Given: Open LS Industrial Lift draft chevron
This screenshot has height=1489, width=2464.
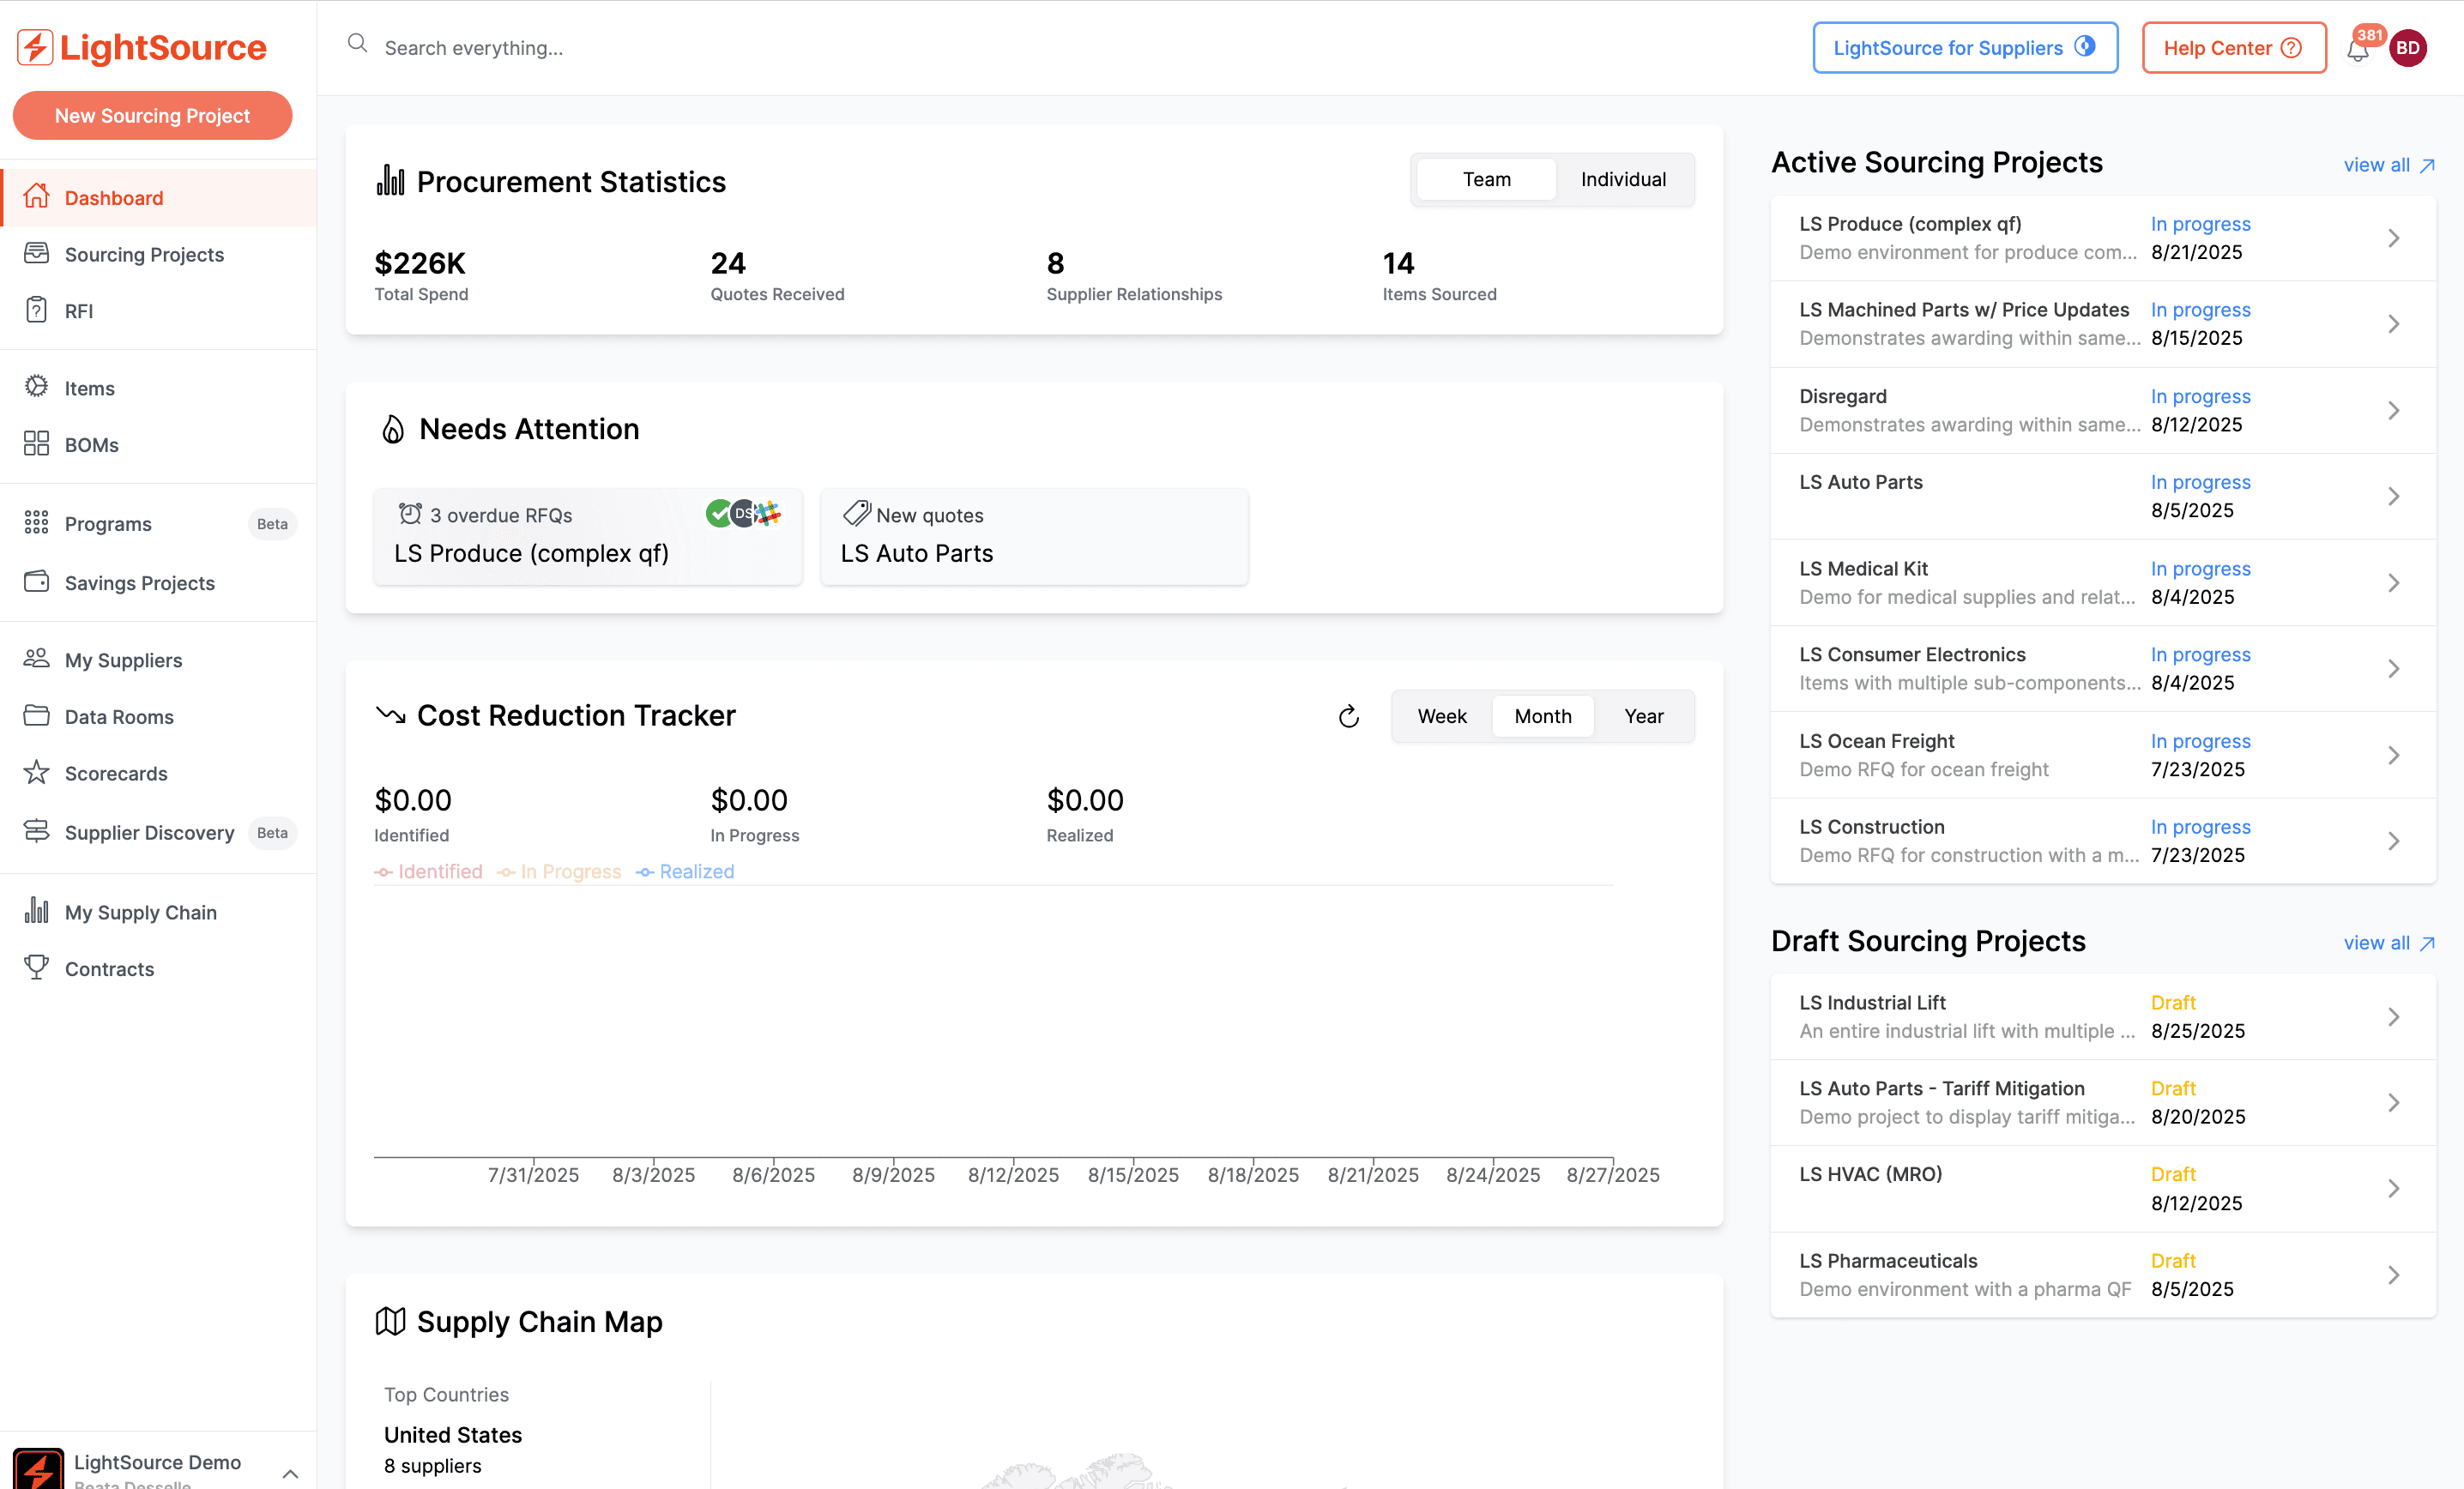Looking at the screenshot, I should [2393, 1017].
